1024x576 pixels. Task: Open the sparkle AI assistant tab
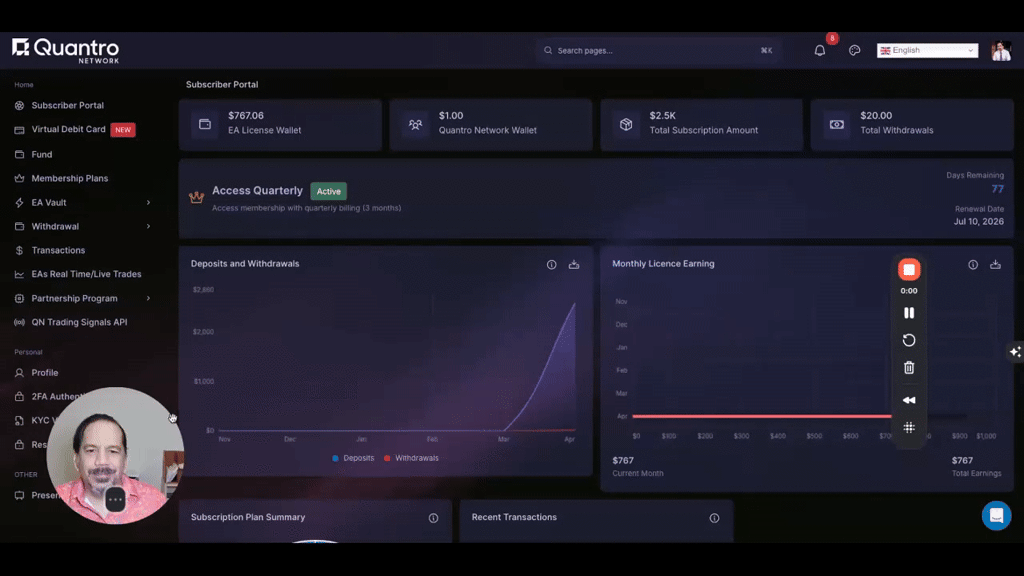(1016, 352)
